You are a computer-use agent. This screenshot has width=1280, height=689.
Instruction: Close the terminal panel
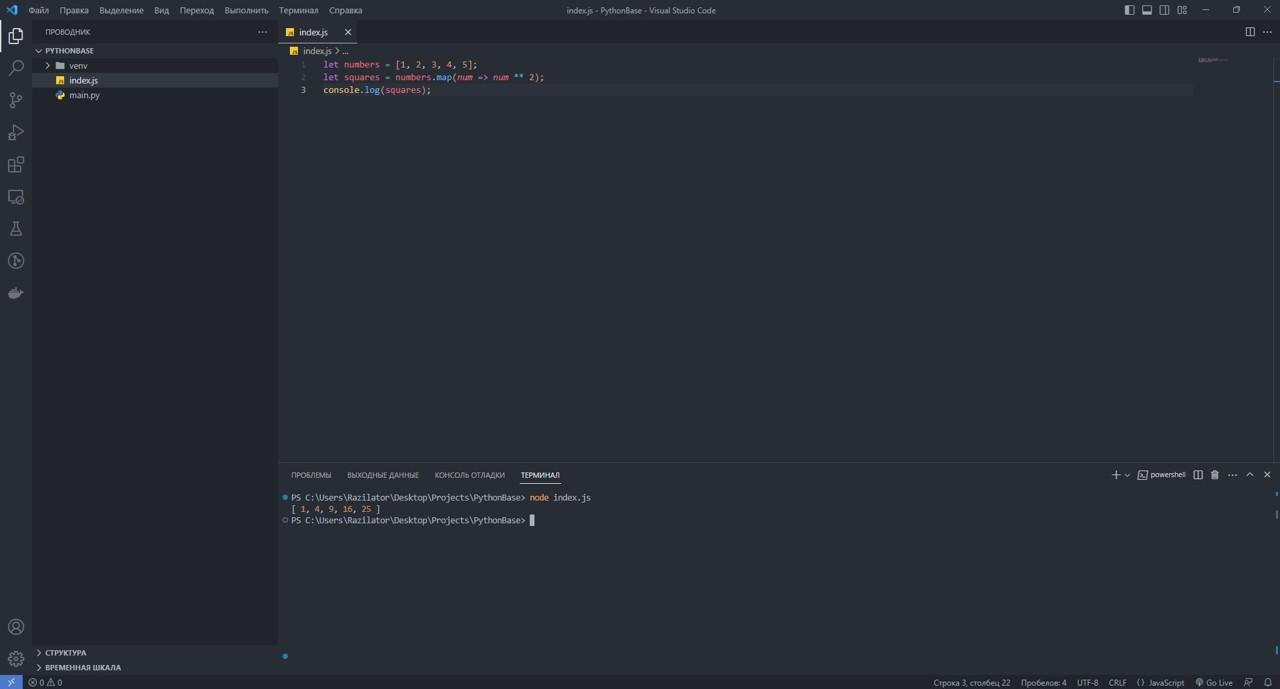pyautogui.click(x=1267, y=475)
